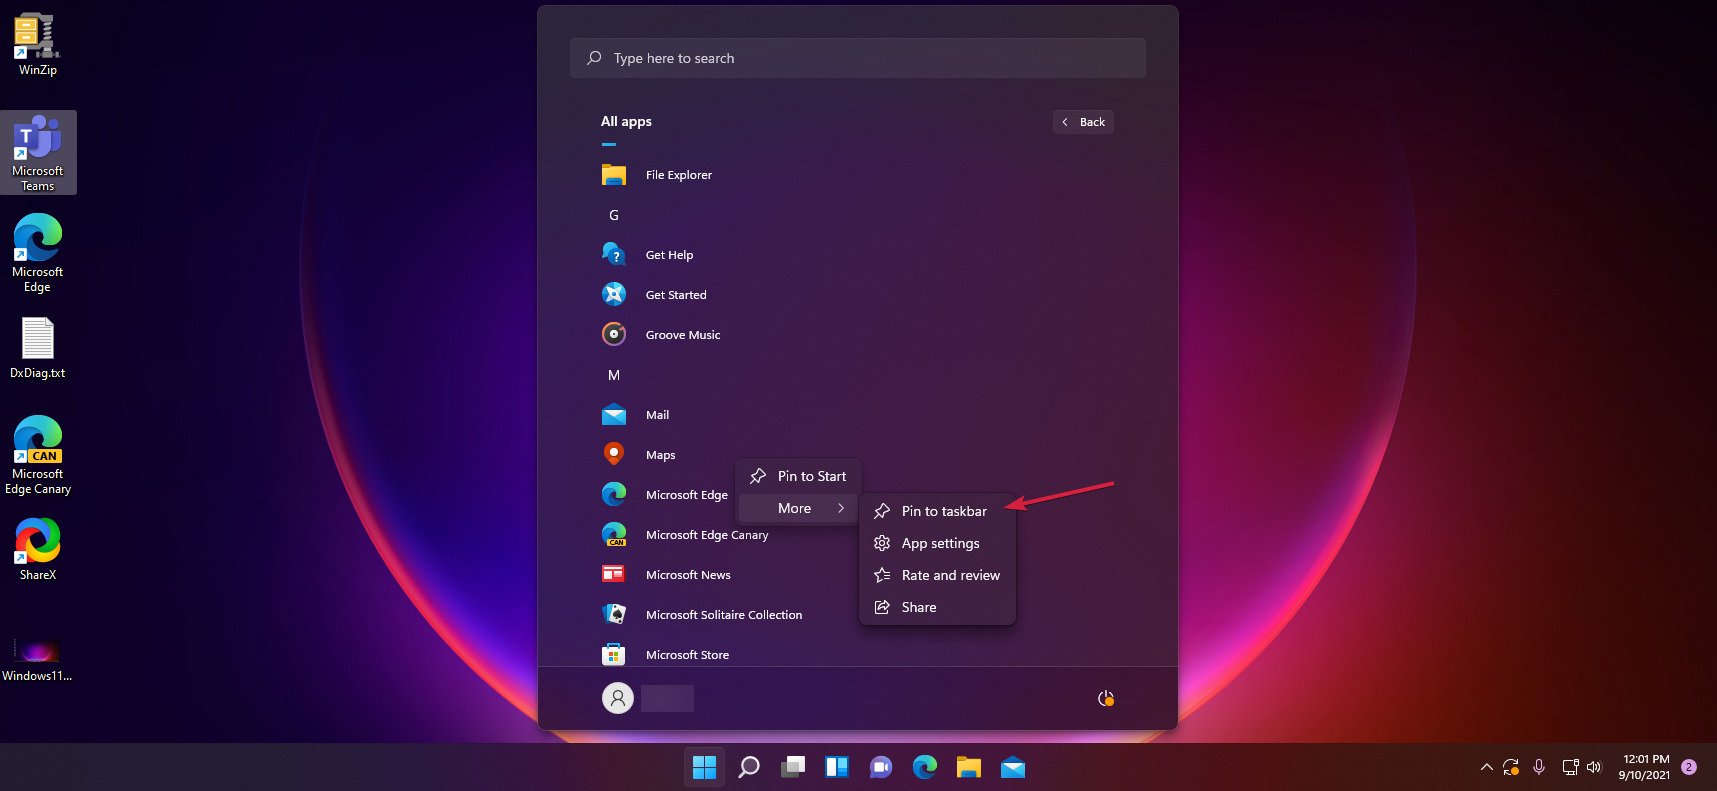Viewport: 1717px width, 791px height.
Task: Show hidden icons tray chevron
Action: coord(1486,767)
